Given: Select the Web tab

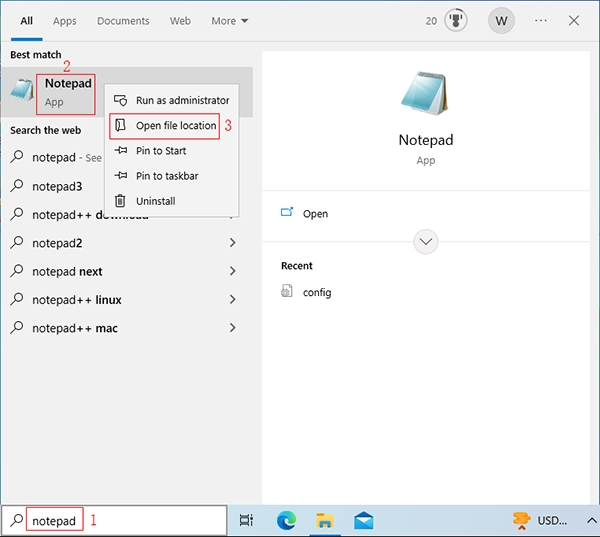Looking at the screenshot, I should click(x=180, y=21).
